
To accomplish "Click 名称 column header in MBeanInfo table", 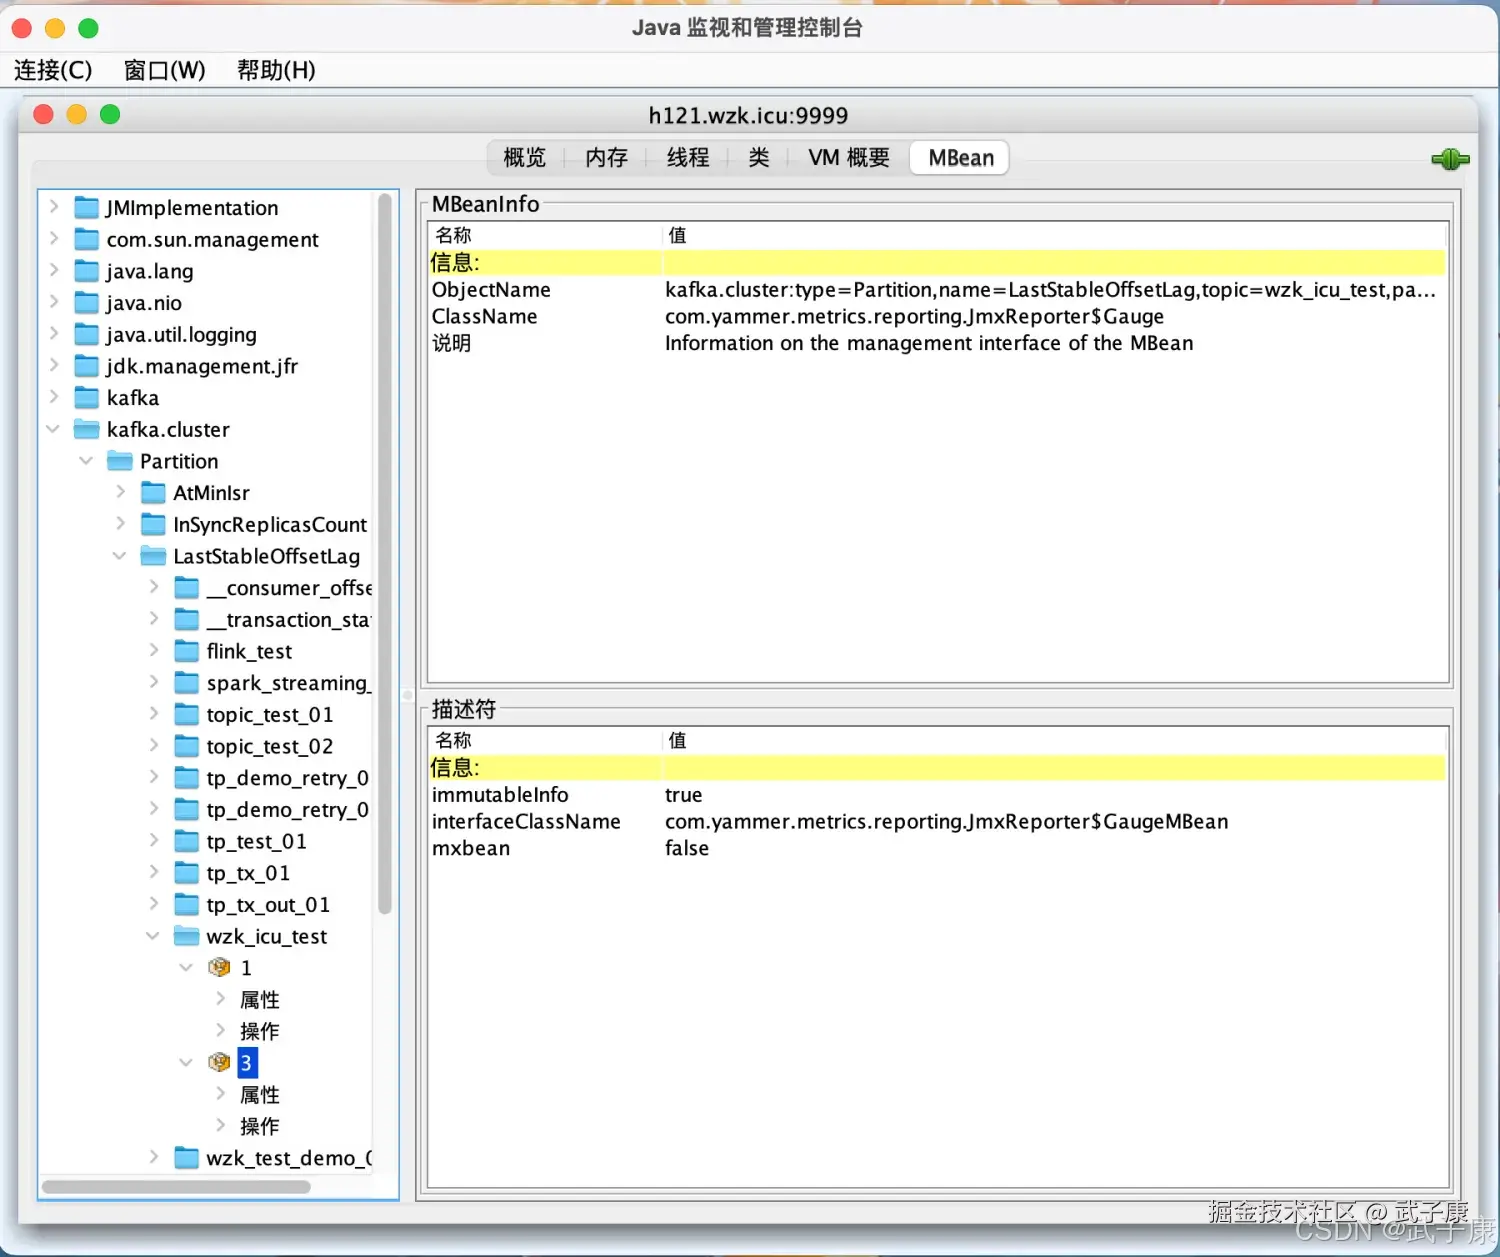I will pos(545,236).
